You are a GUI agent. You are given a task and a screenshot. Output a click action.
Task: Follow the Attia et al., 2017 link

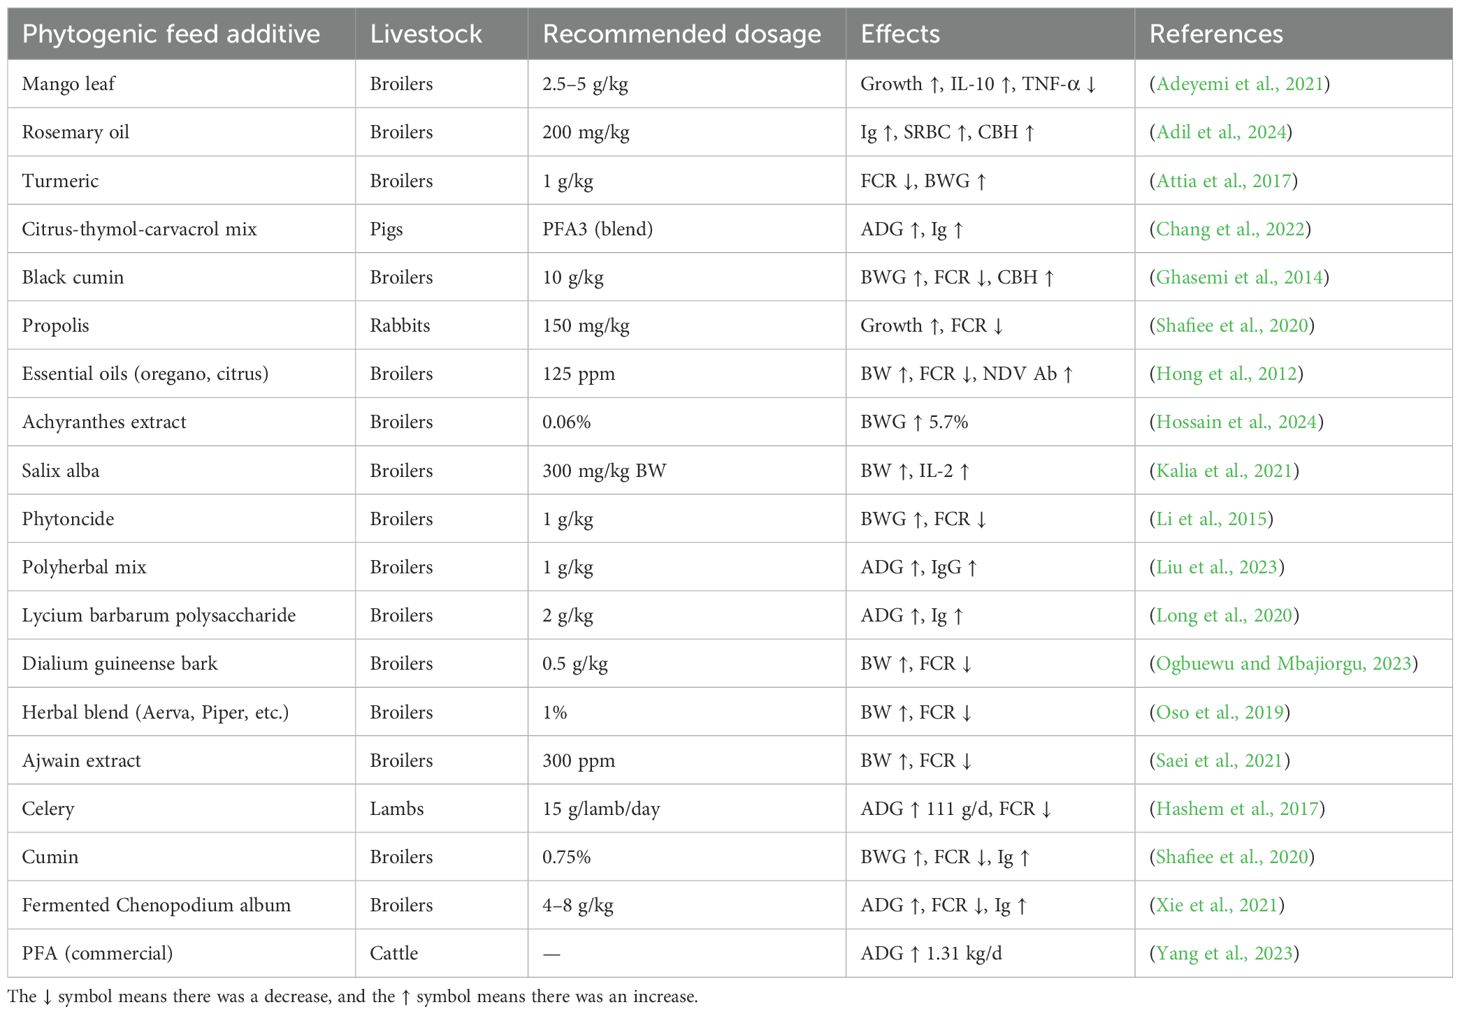click(1222, 181)
